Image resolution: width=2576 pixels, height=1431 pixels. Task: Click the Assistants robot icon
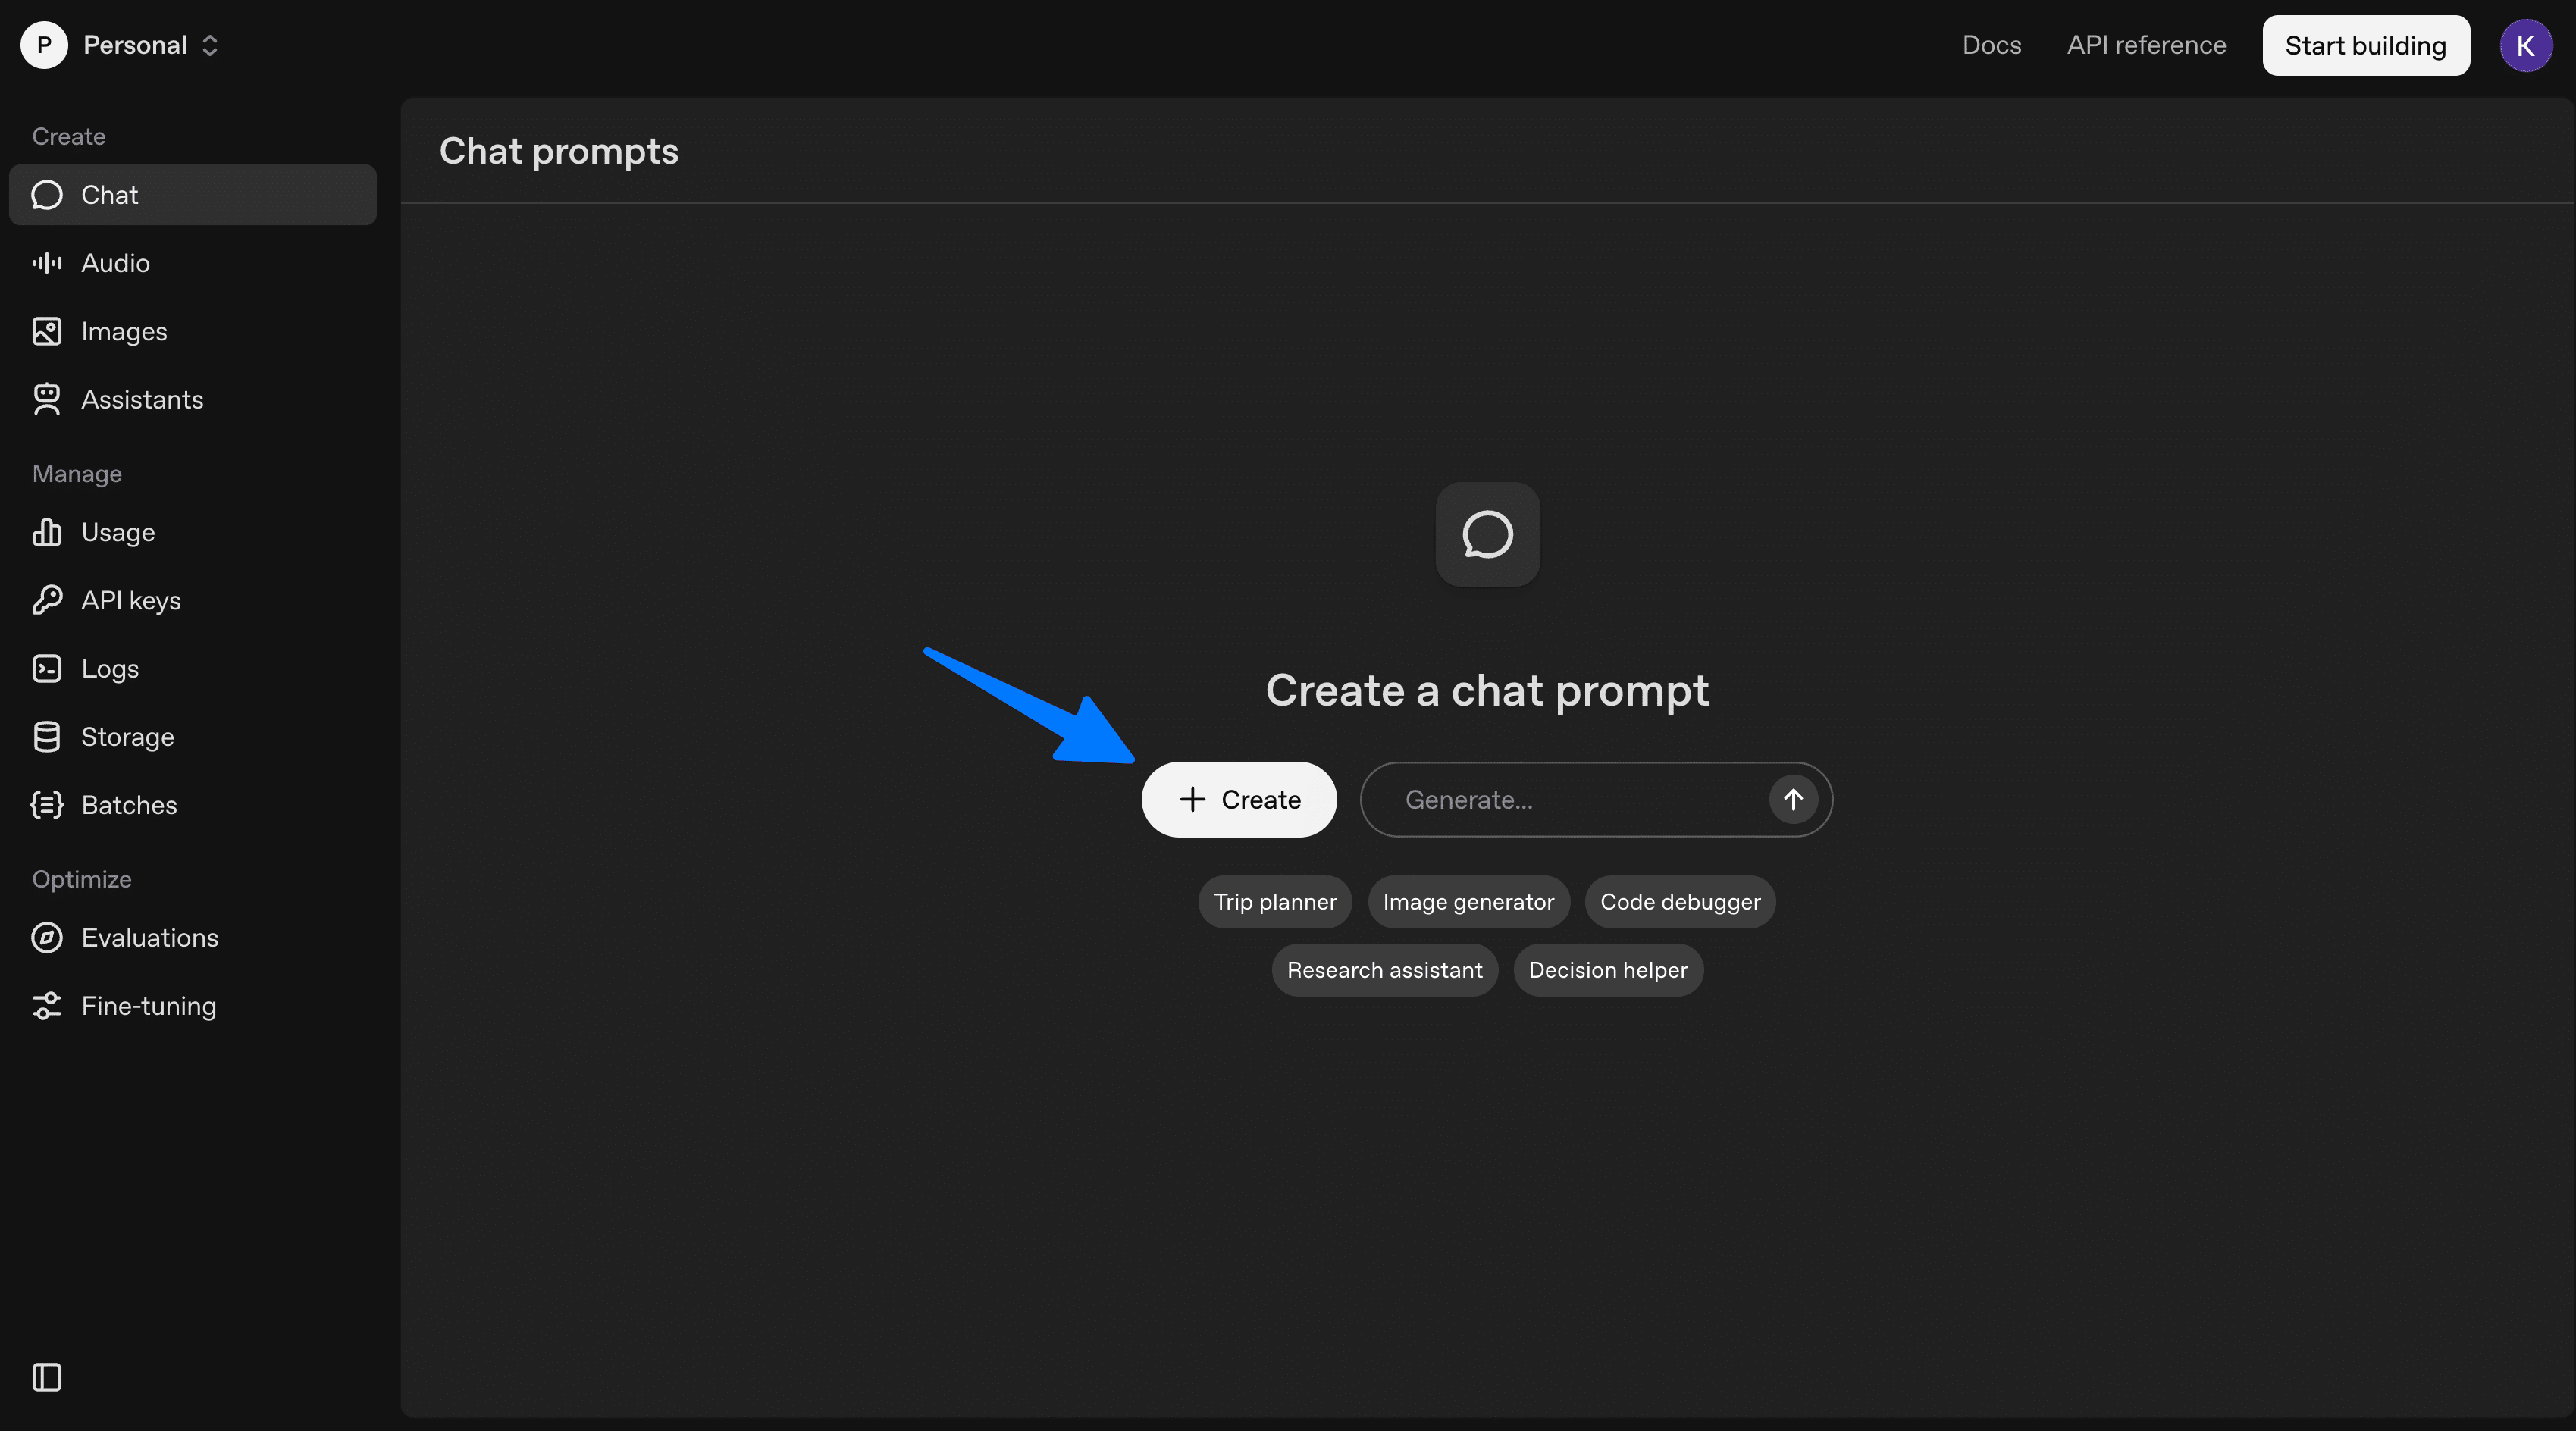coord(46,399)
